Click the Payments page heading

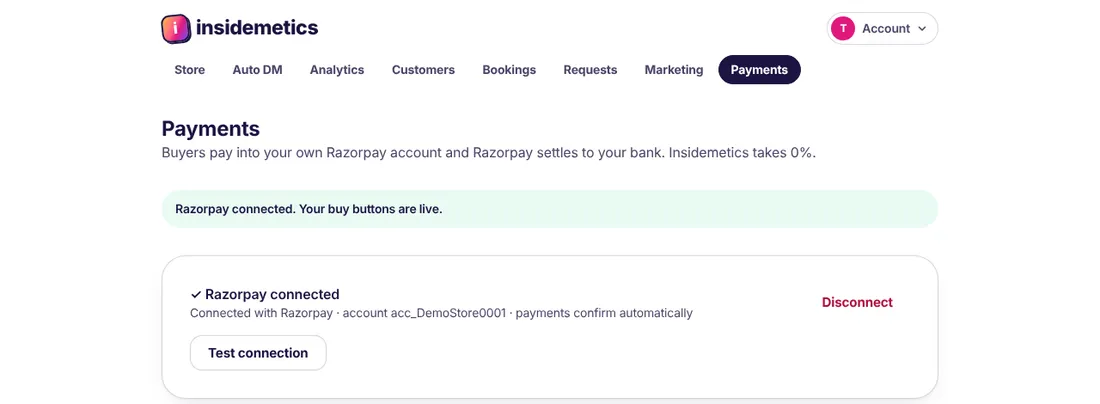pyautogui.click(x=210, y=128)
